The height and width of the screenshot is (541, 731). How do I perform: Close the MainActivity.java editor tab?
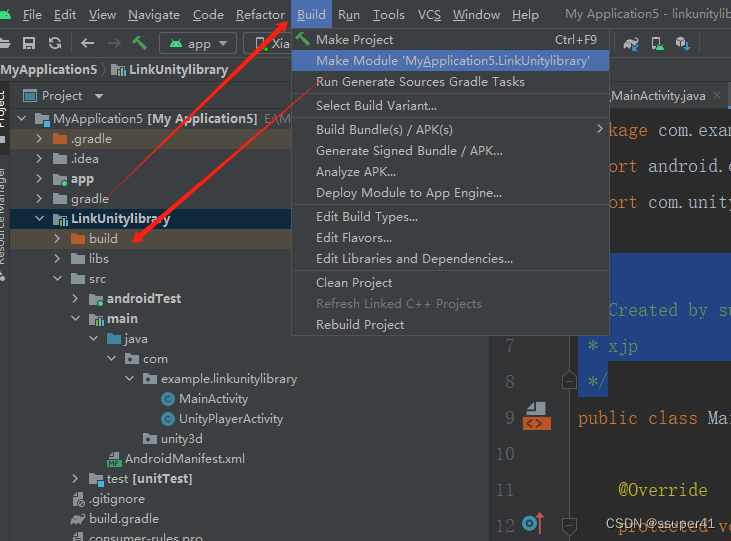click(717, 95)
